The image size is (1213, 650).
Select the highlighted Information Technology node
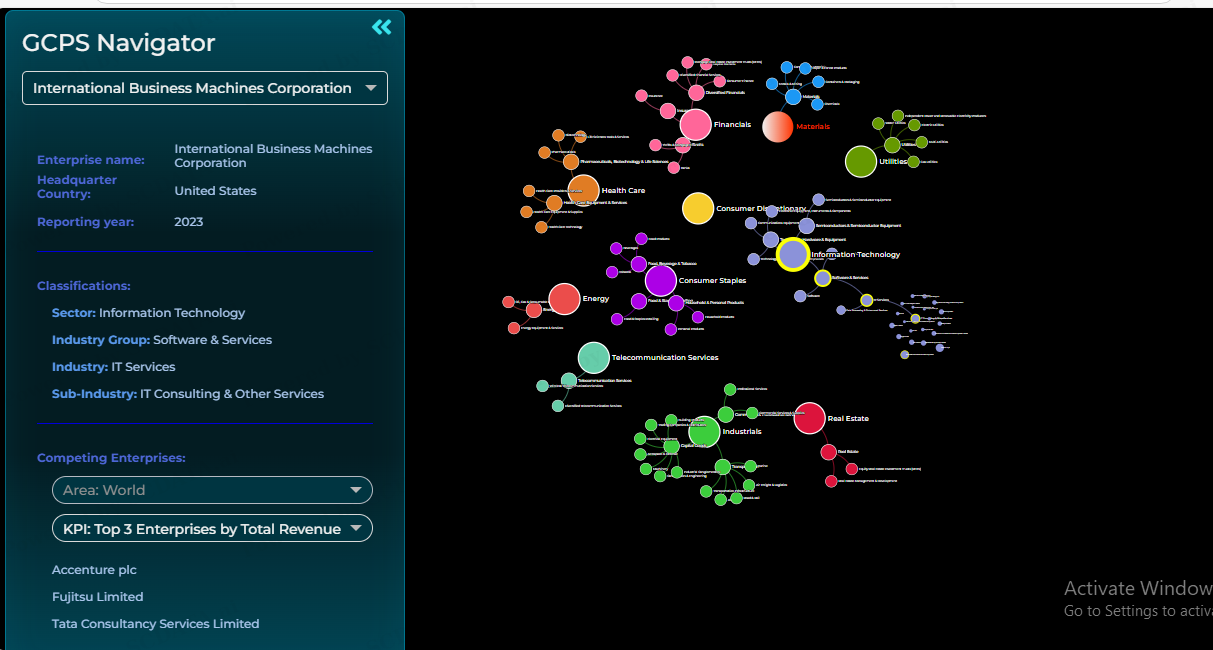point(793,254)
